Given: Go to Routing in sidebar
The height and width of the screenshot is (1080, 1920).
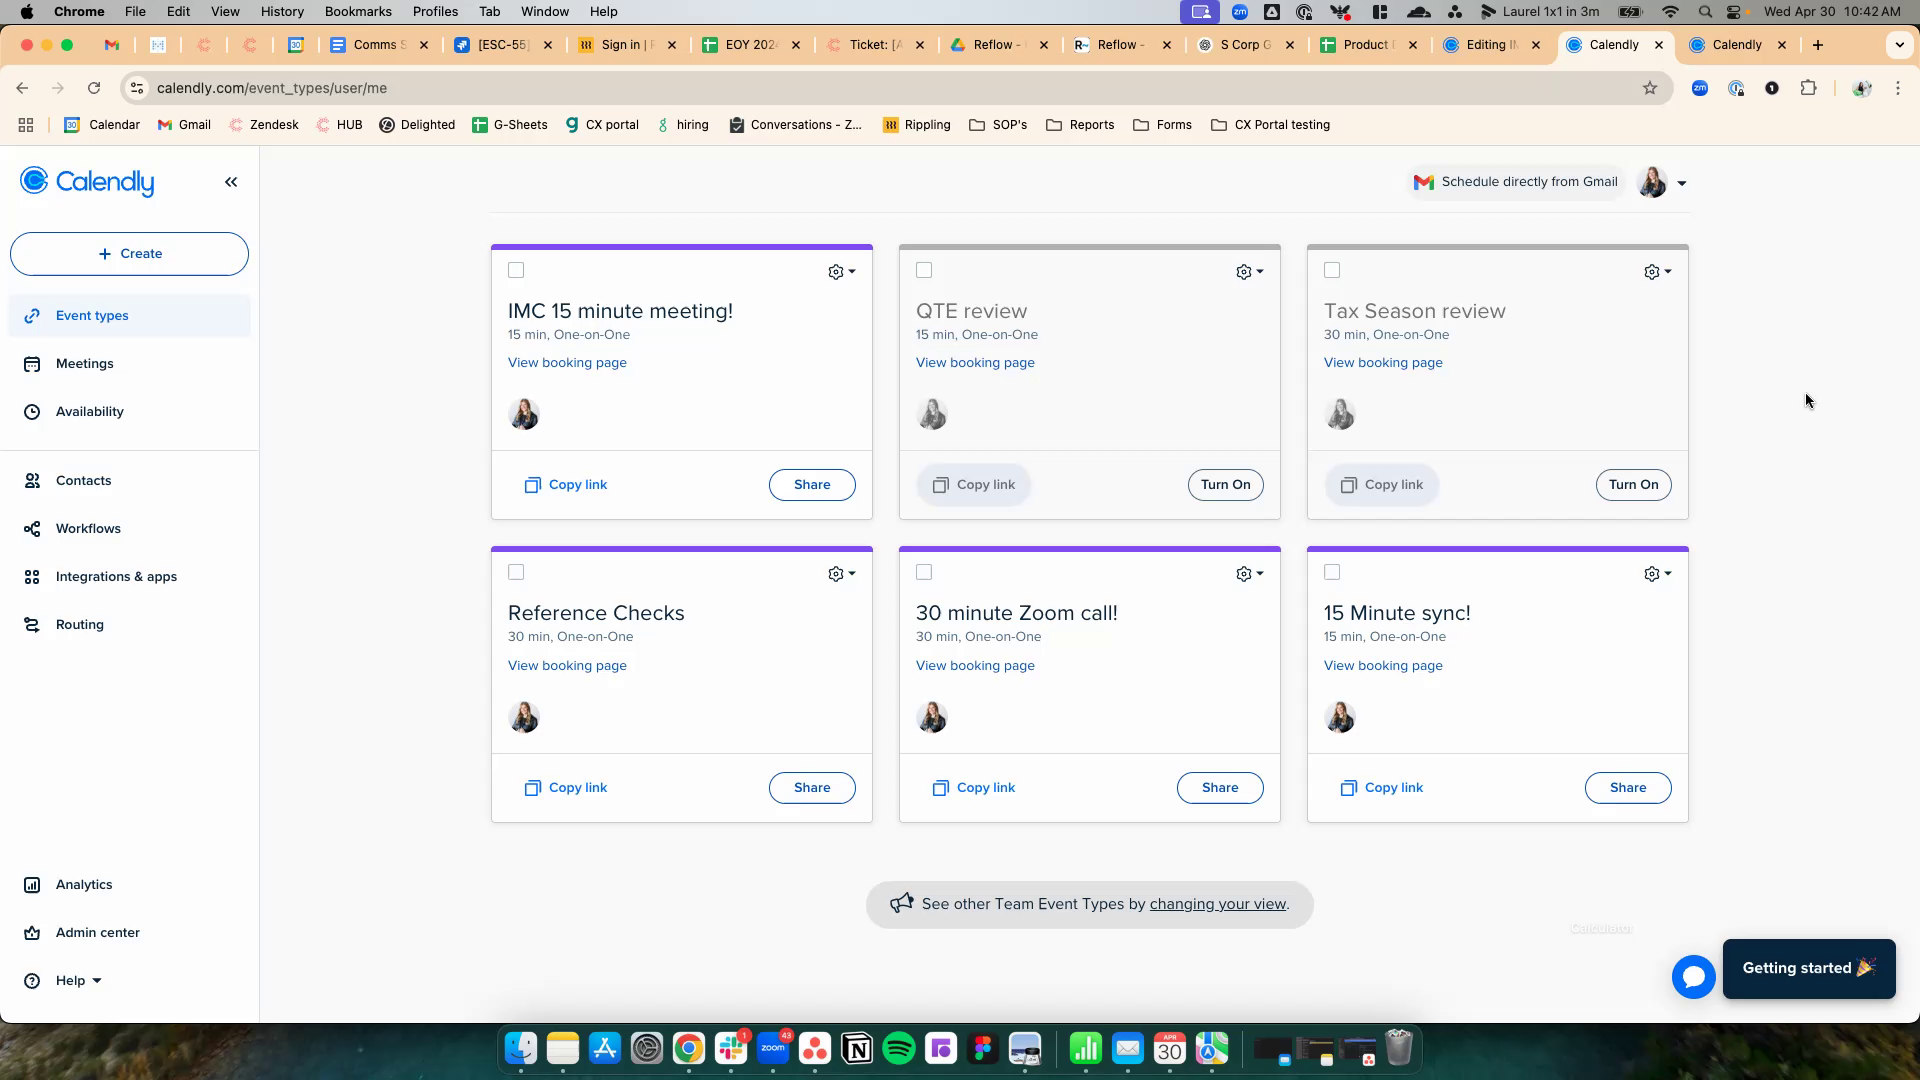Looking at the screenshot, I should pos(79,625).
